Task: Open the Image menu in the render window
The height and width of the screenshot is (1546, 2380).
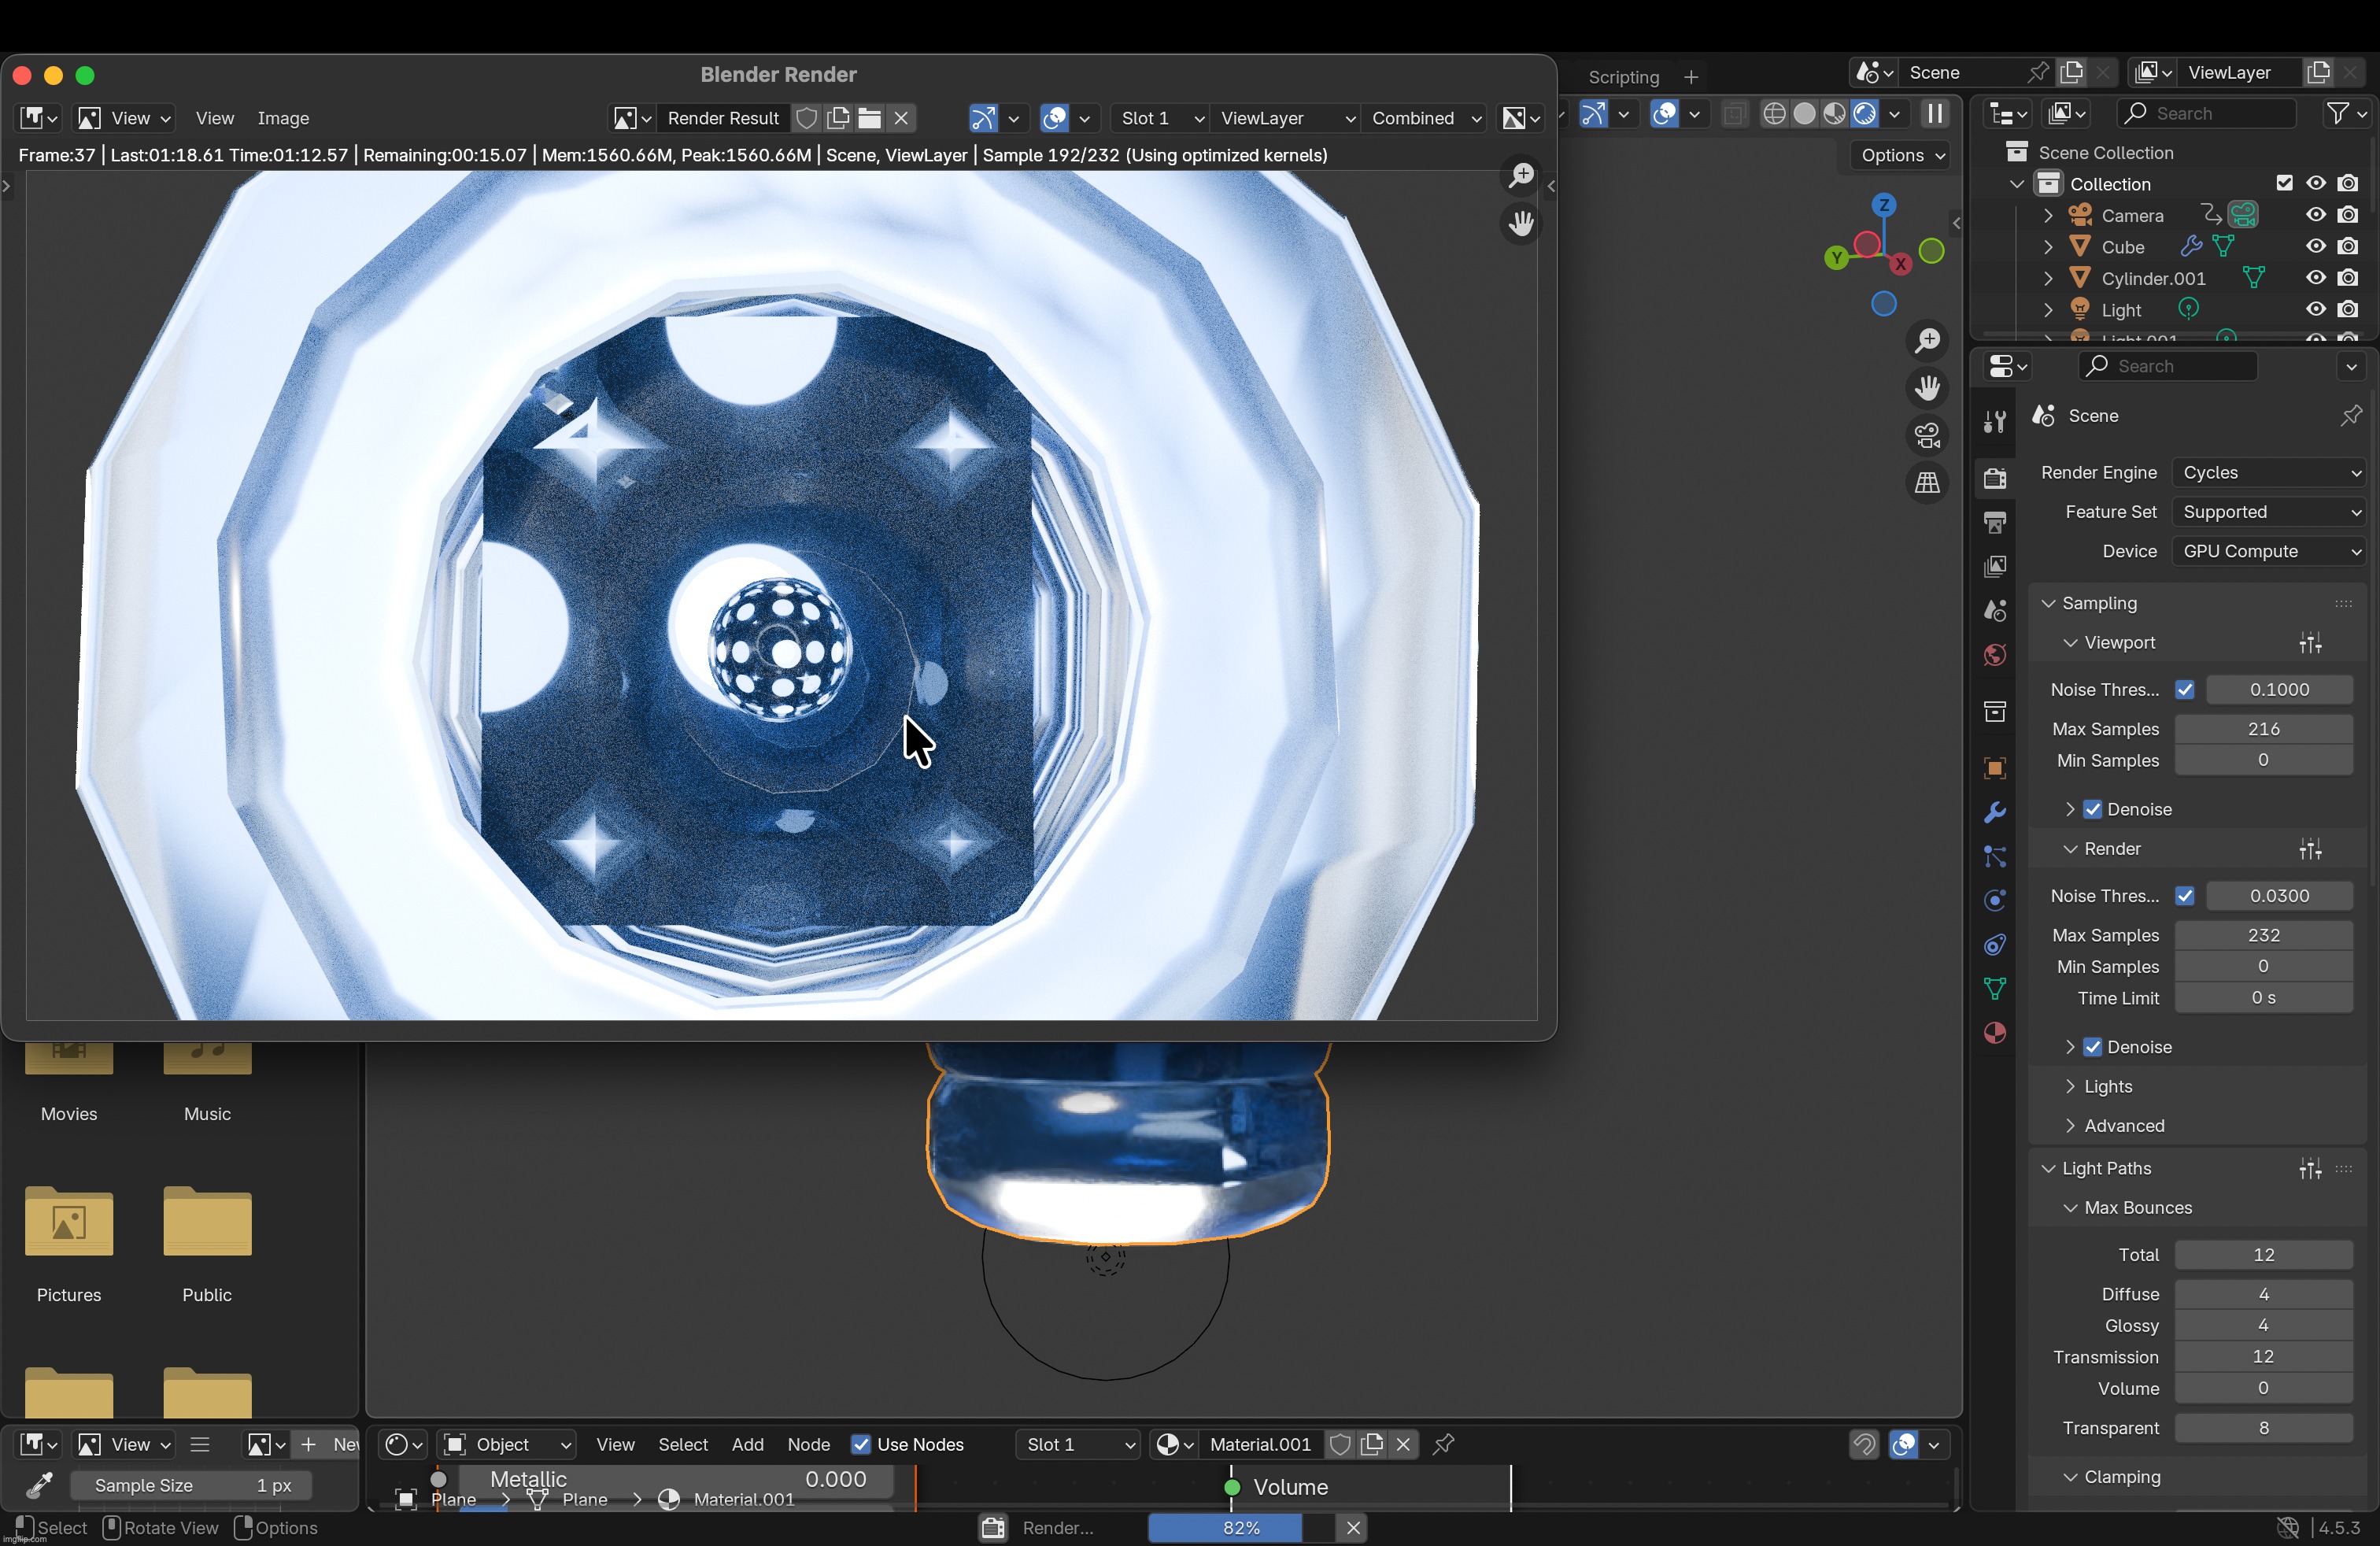Action: (285, 118)
